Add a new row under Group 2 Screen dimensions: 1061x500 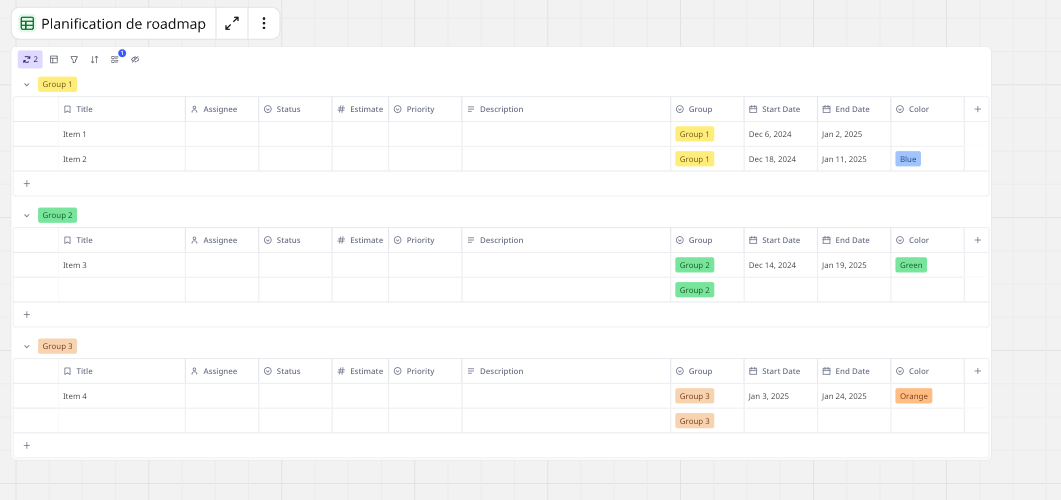click(x=27, y=315)
